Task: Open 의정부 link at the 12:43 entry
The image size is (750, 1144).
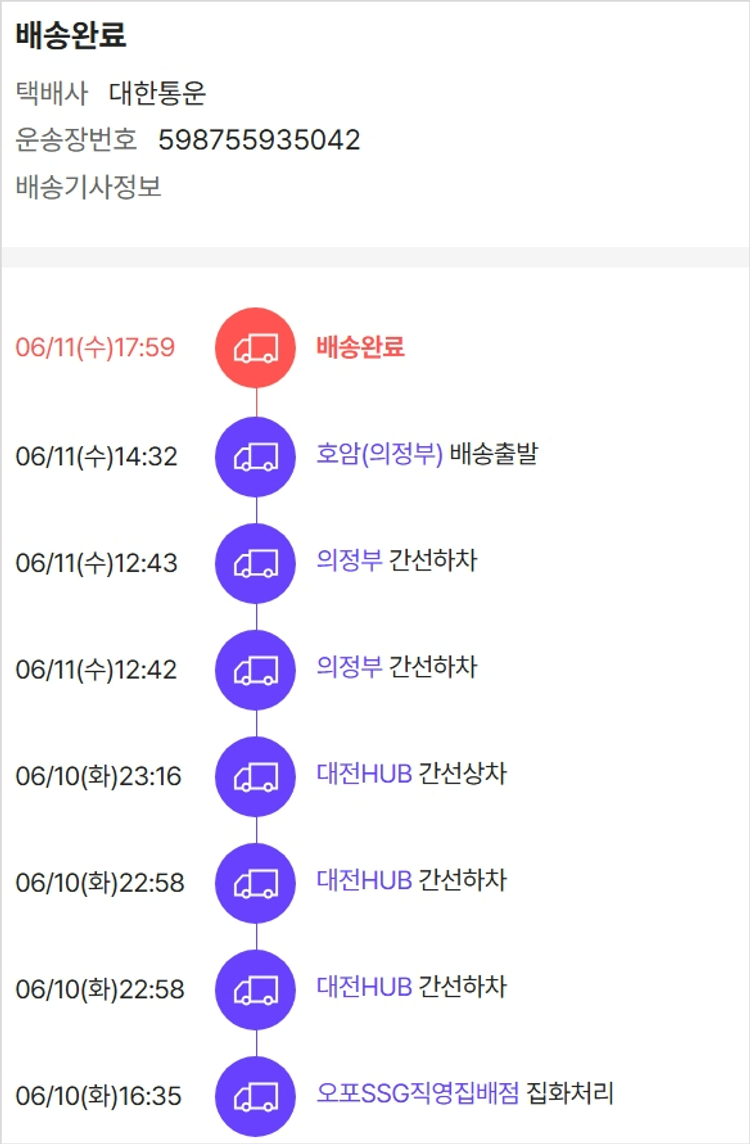Action: pos(349,561)
